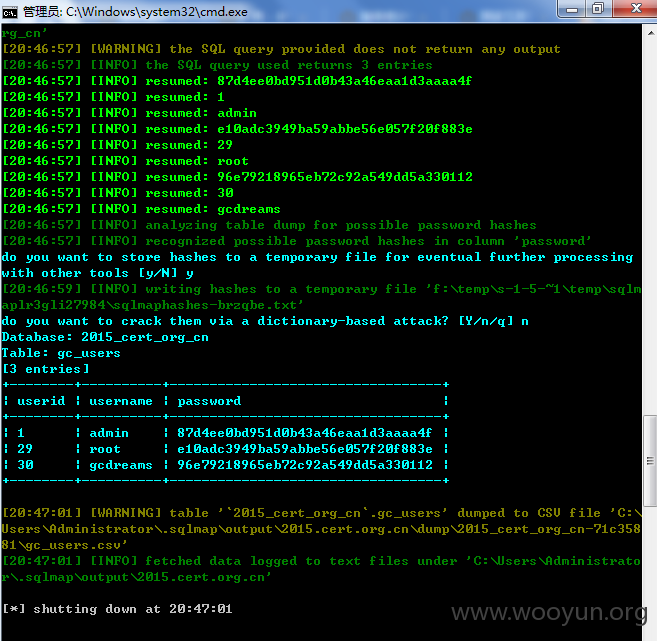Click username cell 'root' in the table

click(x=105, y=449)
